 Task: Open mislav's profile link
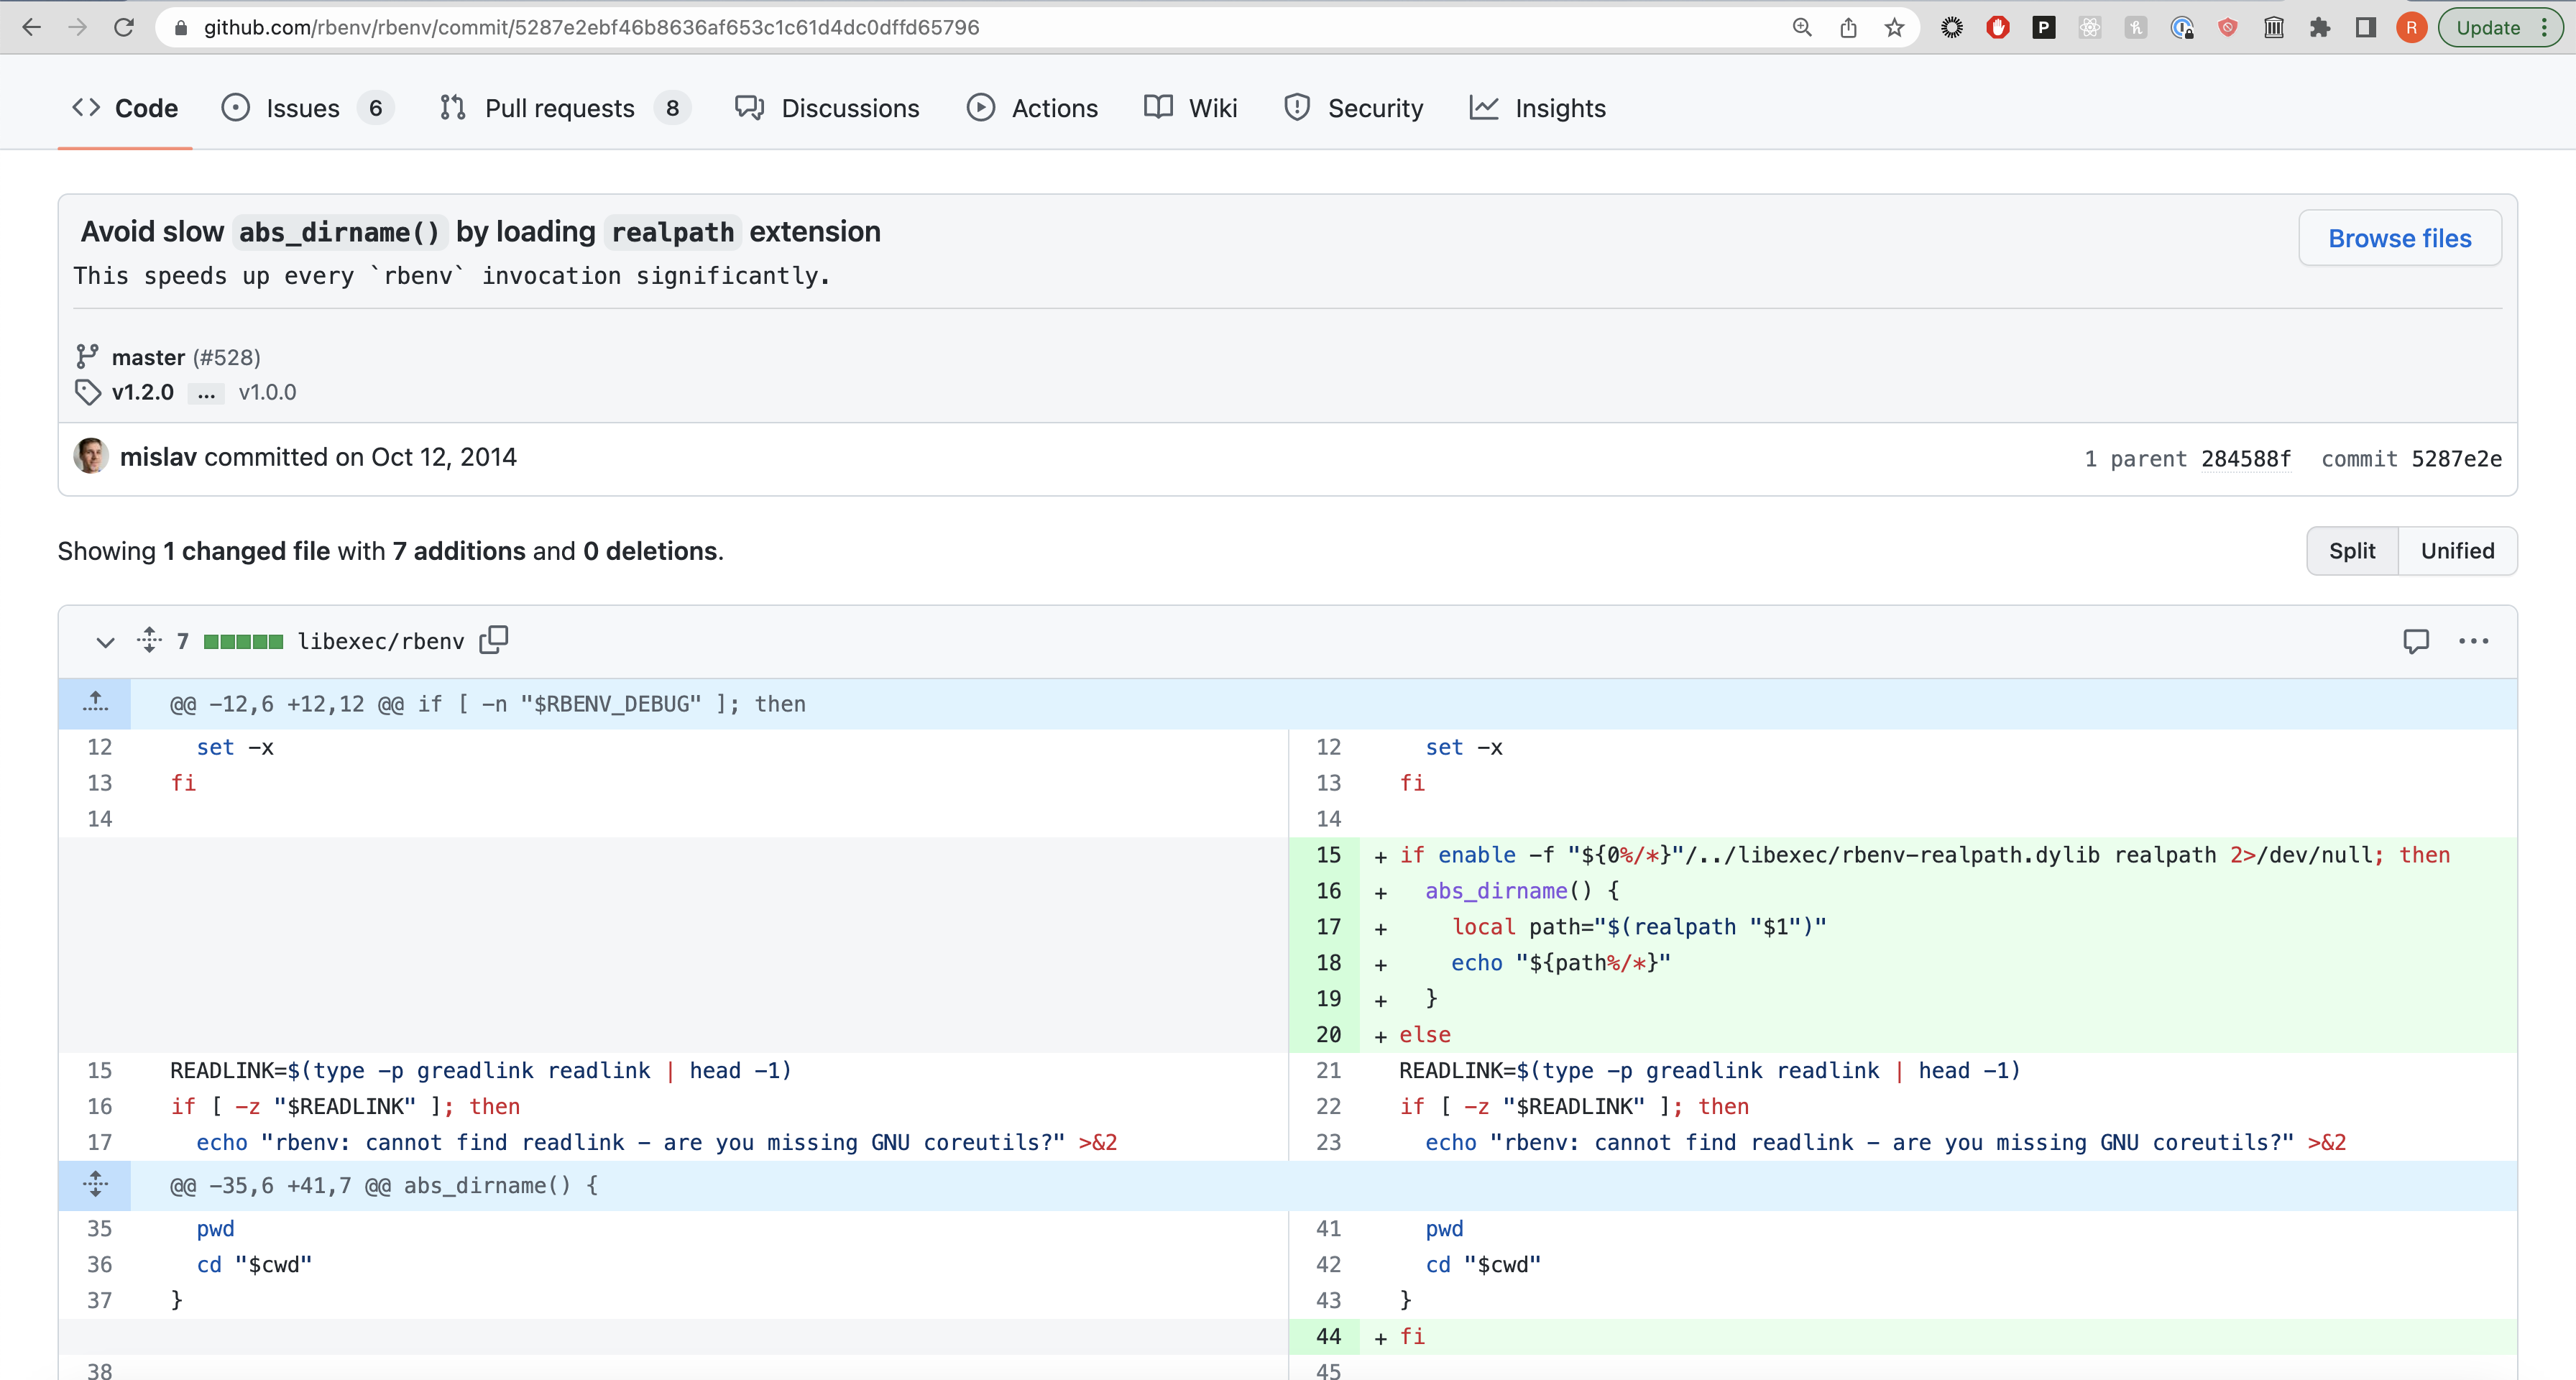(158, 457)
